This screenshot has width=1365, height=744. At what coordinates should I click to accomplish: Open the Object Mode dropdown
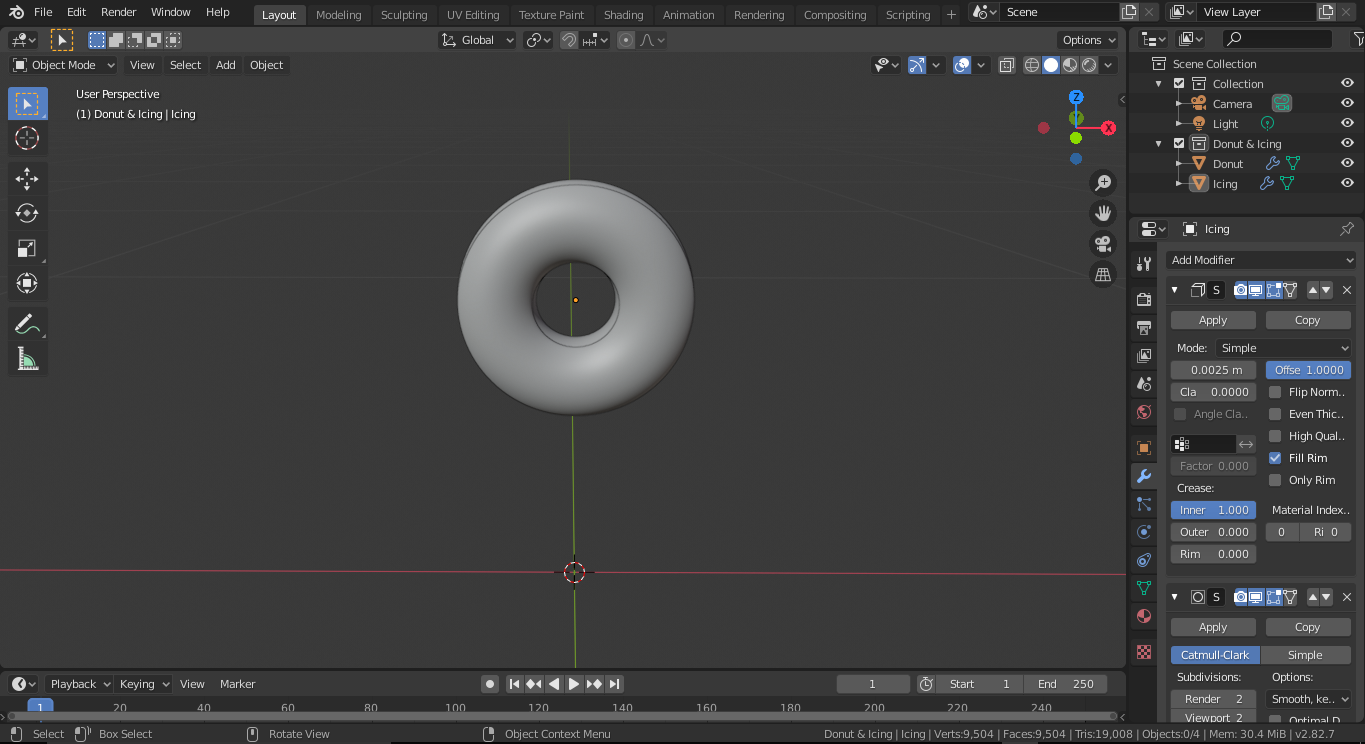[x=64, y=65]
